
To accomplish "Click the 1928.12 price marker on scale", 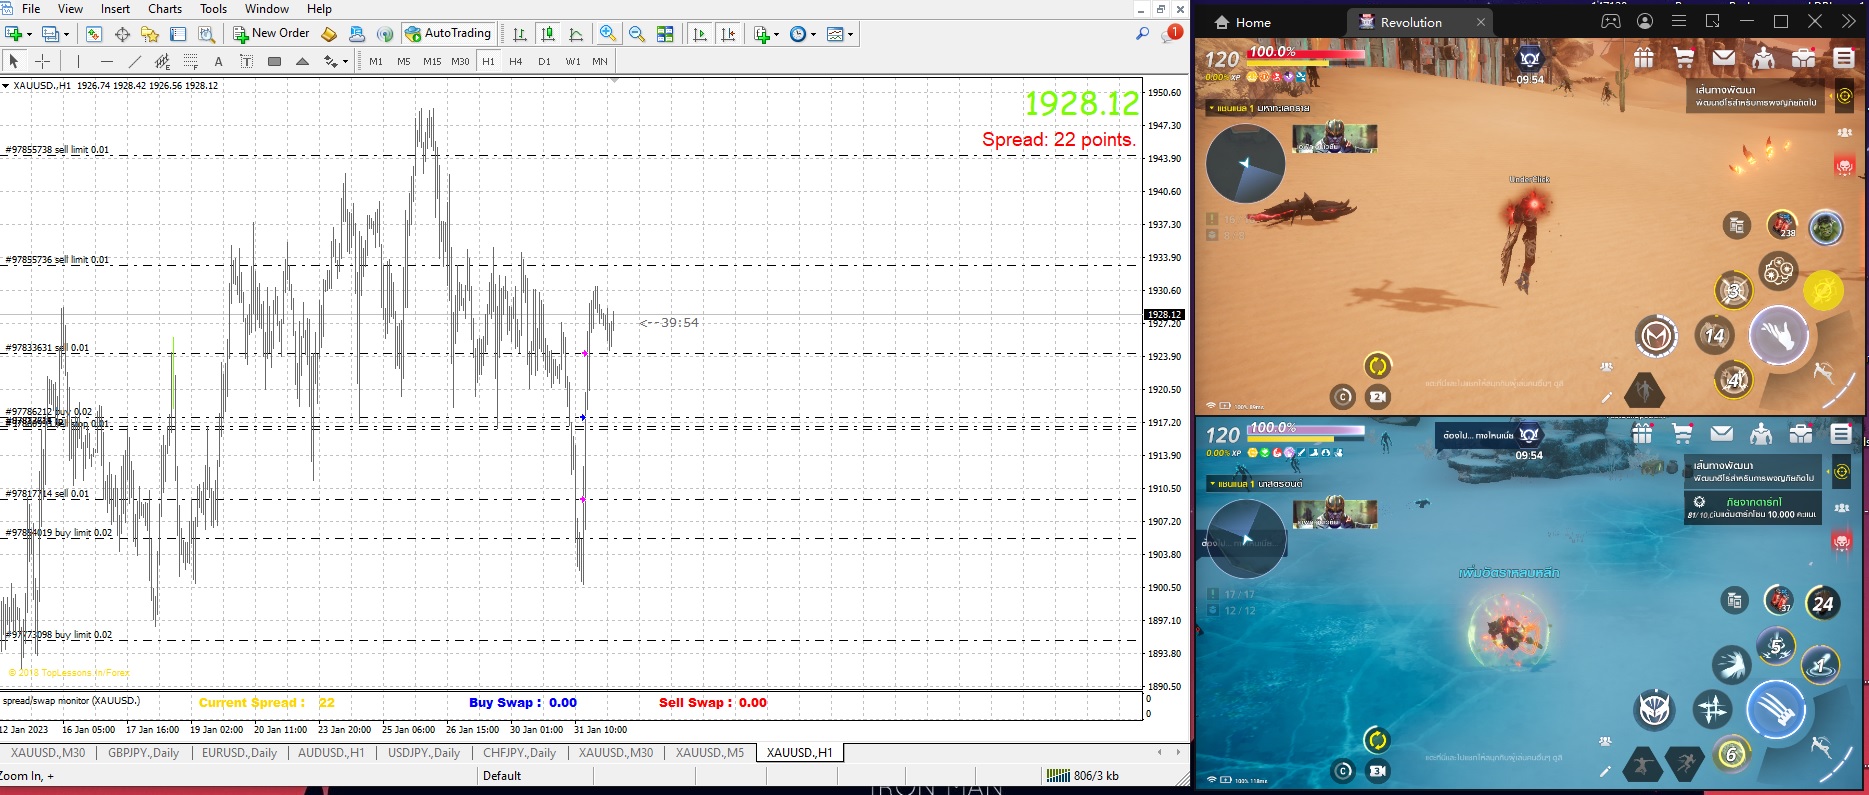I will [x=1164, y=314].
